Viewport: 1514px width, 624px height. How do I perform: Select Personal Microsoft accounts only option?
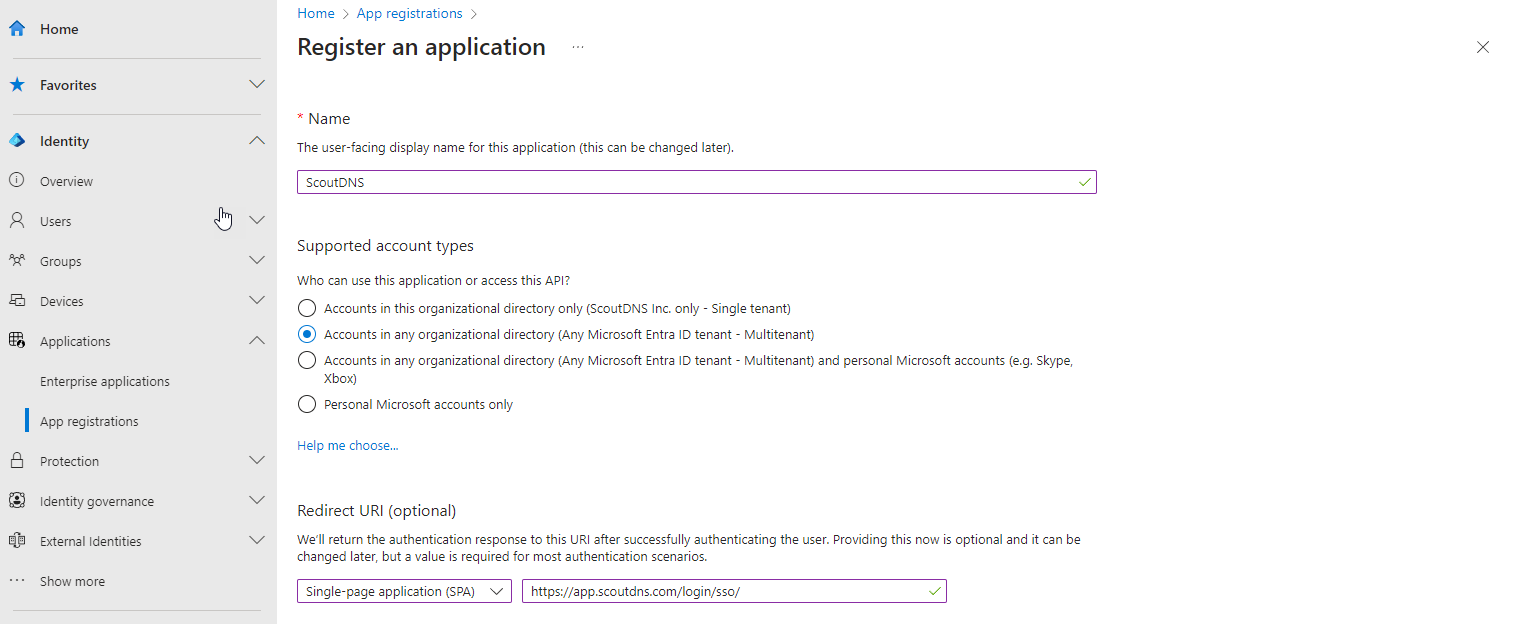click(x=307, y=405)
